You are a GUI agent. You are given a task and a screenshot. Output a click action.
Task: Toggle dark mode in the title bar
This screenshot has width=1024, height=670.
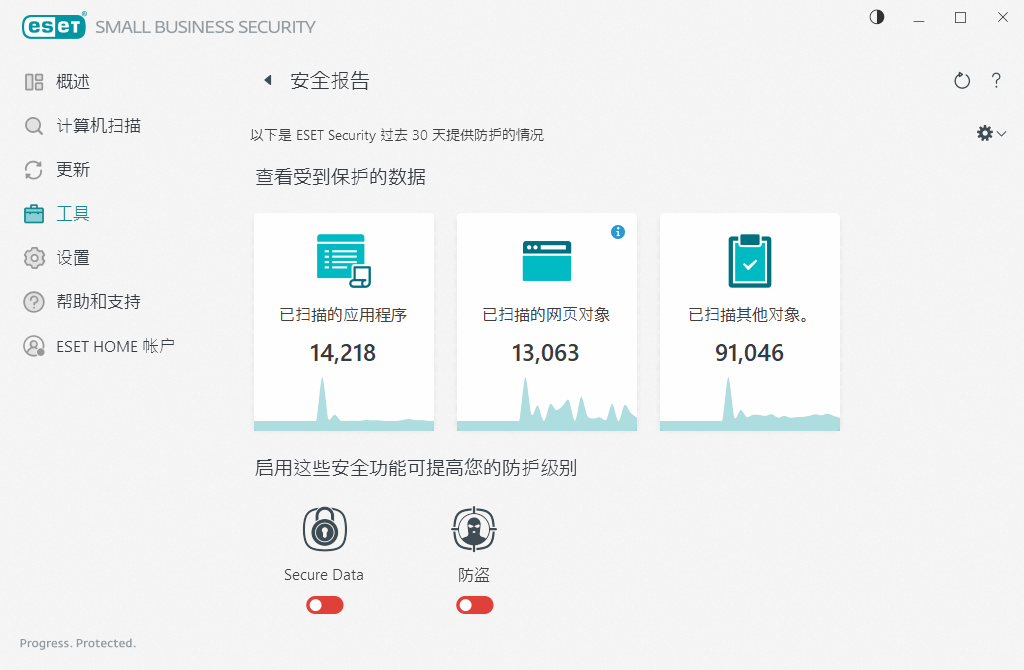[876, 17]
